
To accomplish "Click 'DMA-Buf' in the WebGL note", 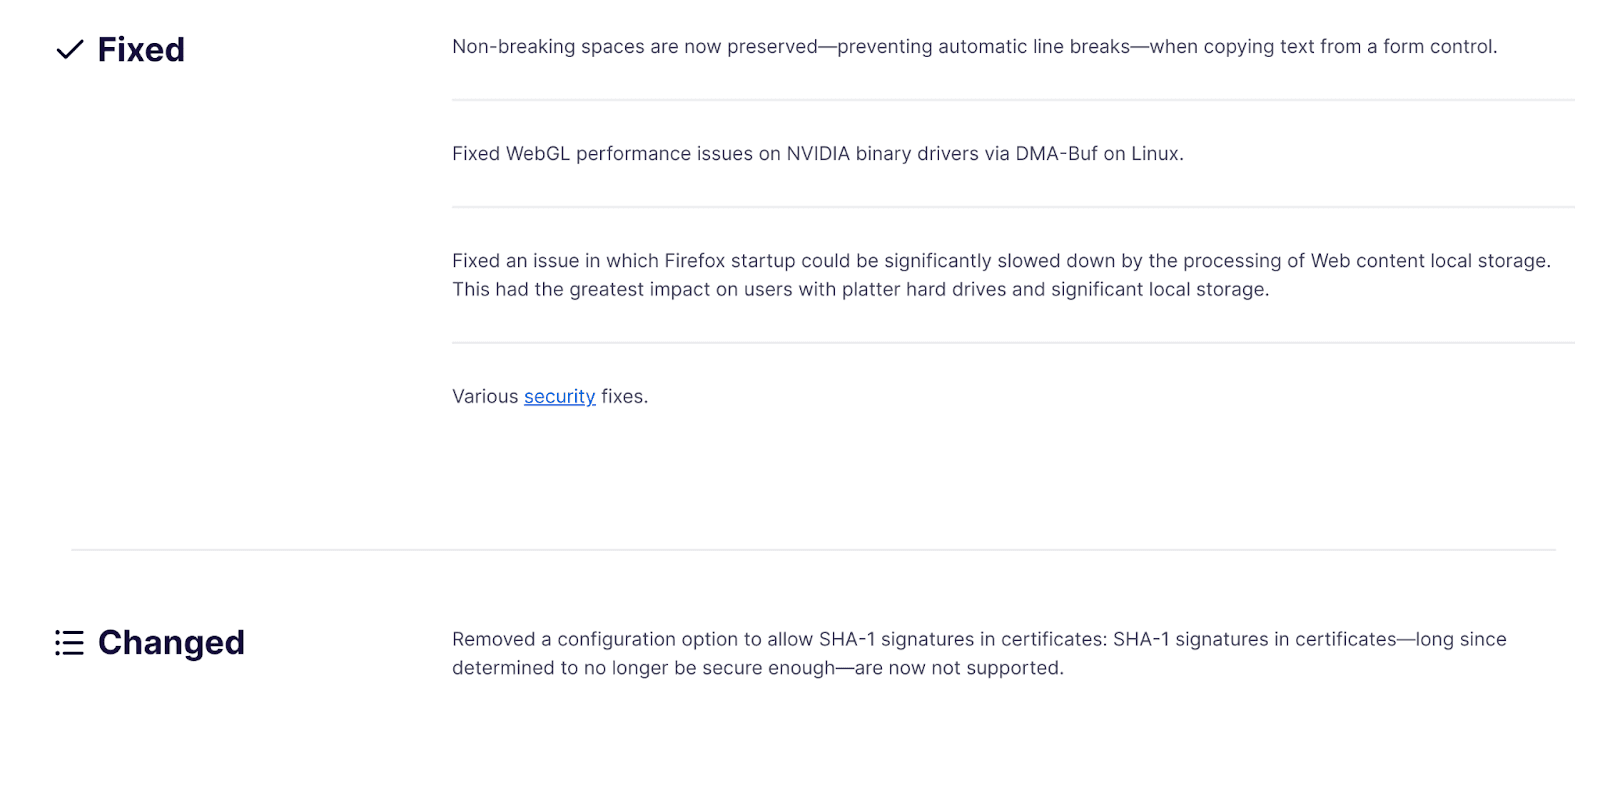I will pos(1056,154).
